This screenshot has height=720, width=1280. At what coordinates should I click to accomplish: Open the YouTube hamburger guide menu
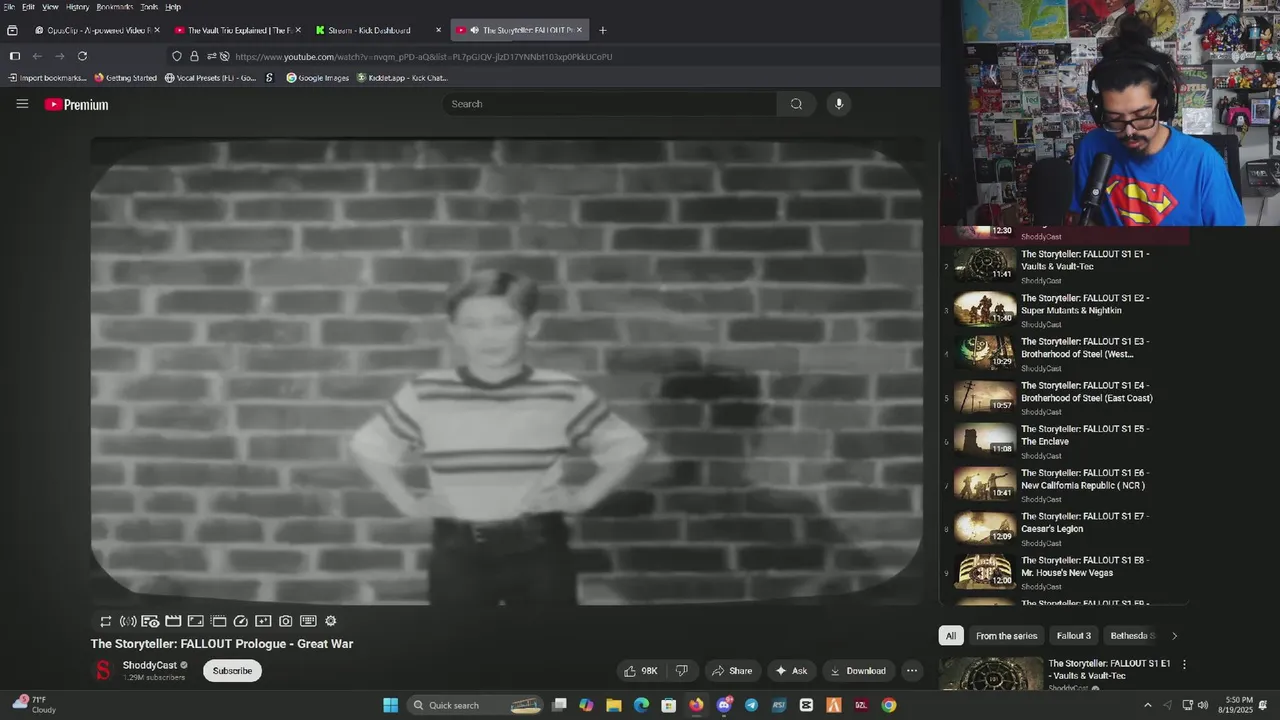pyautogui.click(x=22, y=104)
